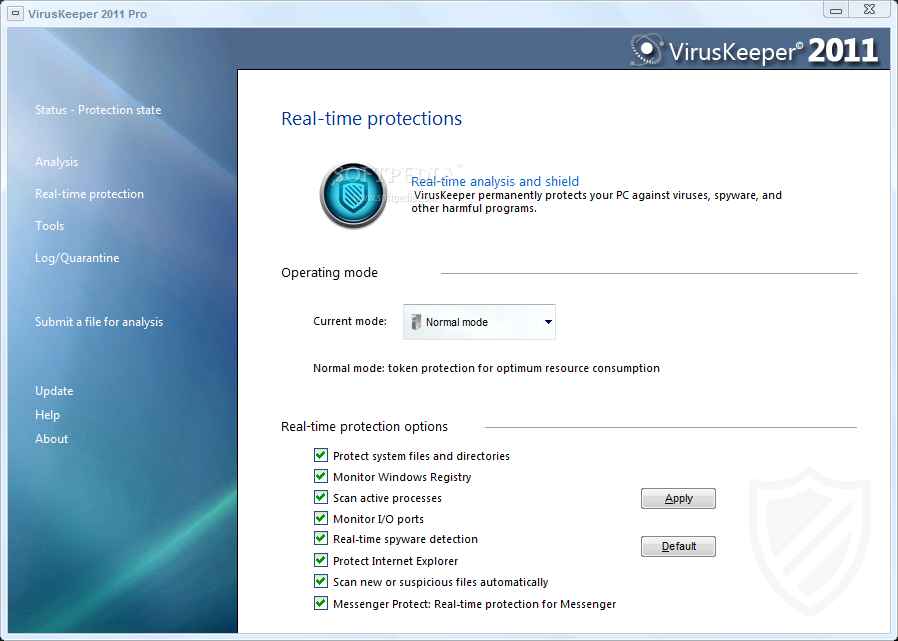This screenshot has height=641, width=898.
Task: Disable Monitor I/O ports
Action: click(x=321, y=518)
